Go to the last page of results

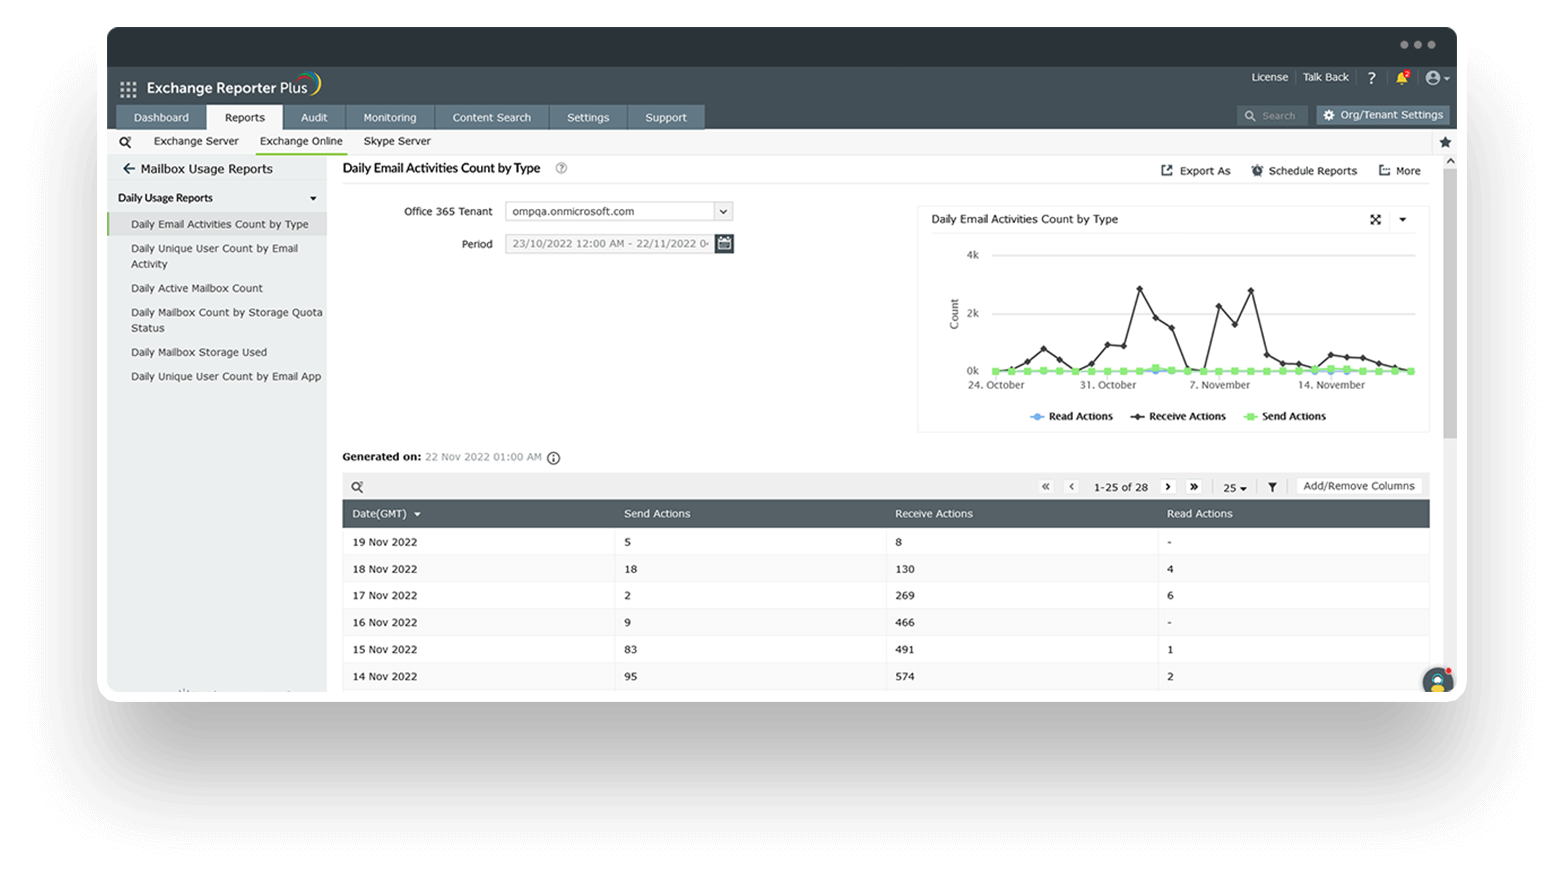pos(1193,487)
